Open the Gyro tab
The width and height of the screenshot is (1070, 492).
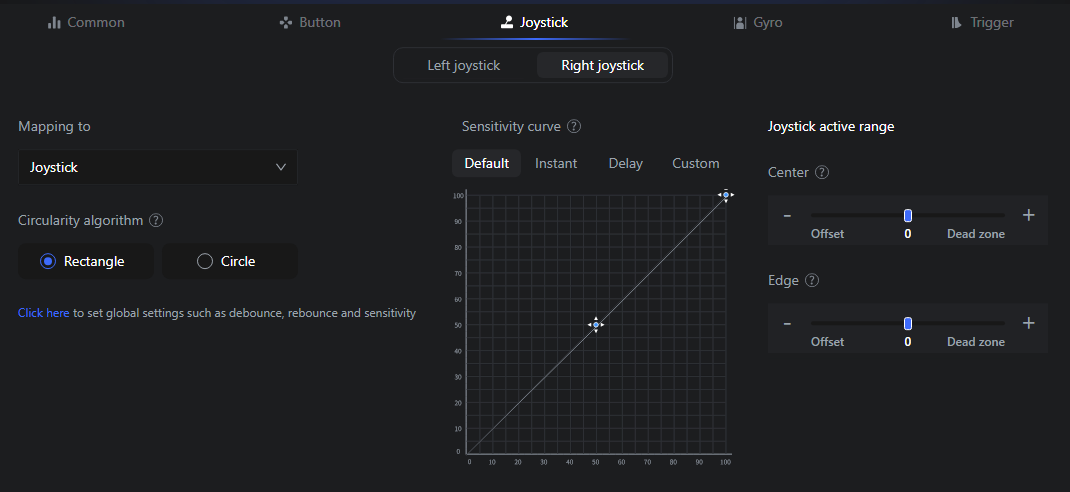point(757,22)
